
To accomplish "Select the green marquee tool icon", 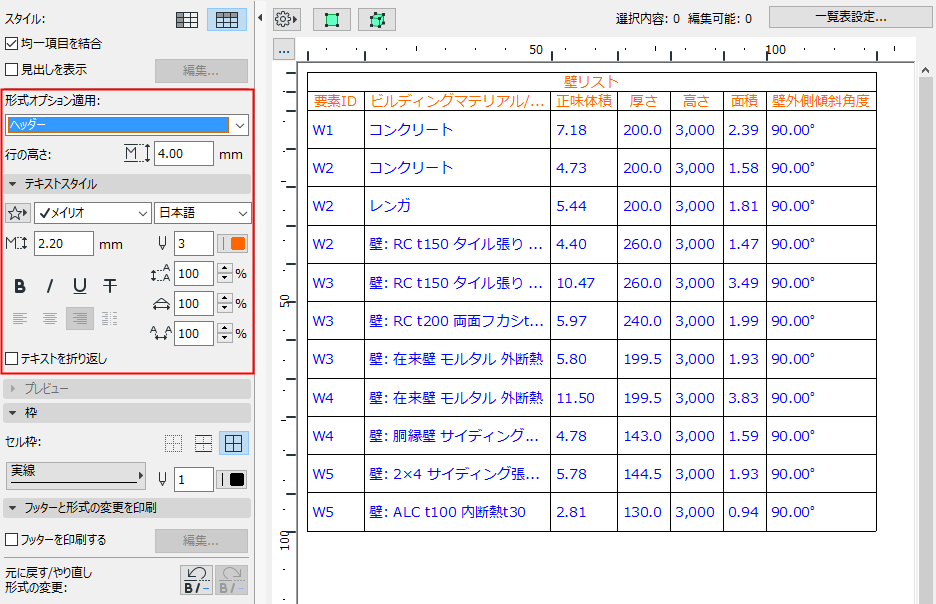I will (331, 18).
